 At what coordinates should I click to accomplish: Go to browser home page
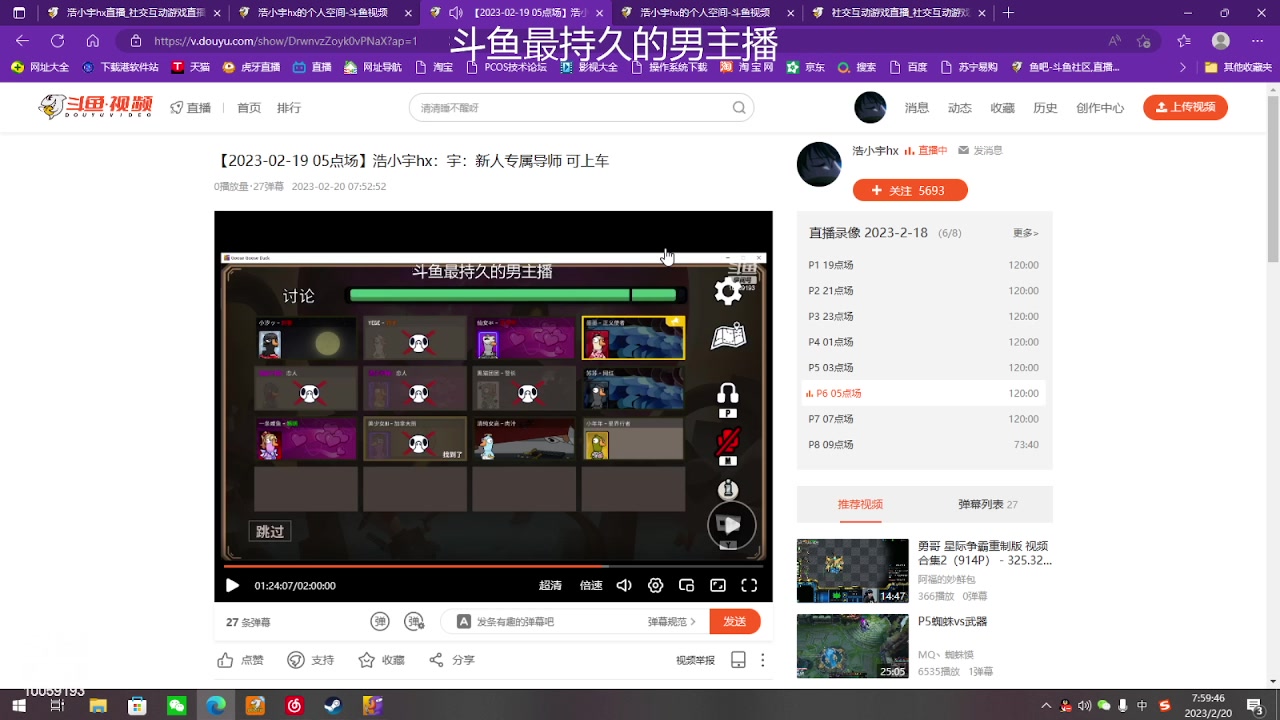[92, 41]
